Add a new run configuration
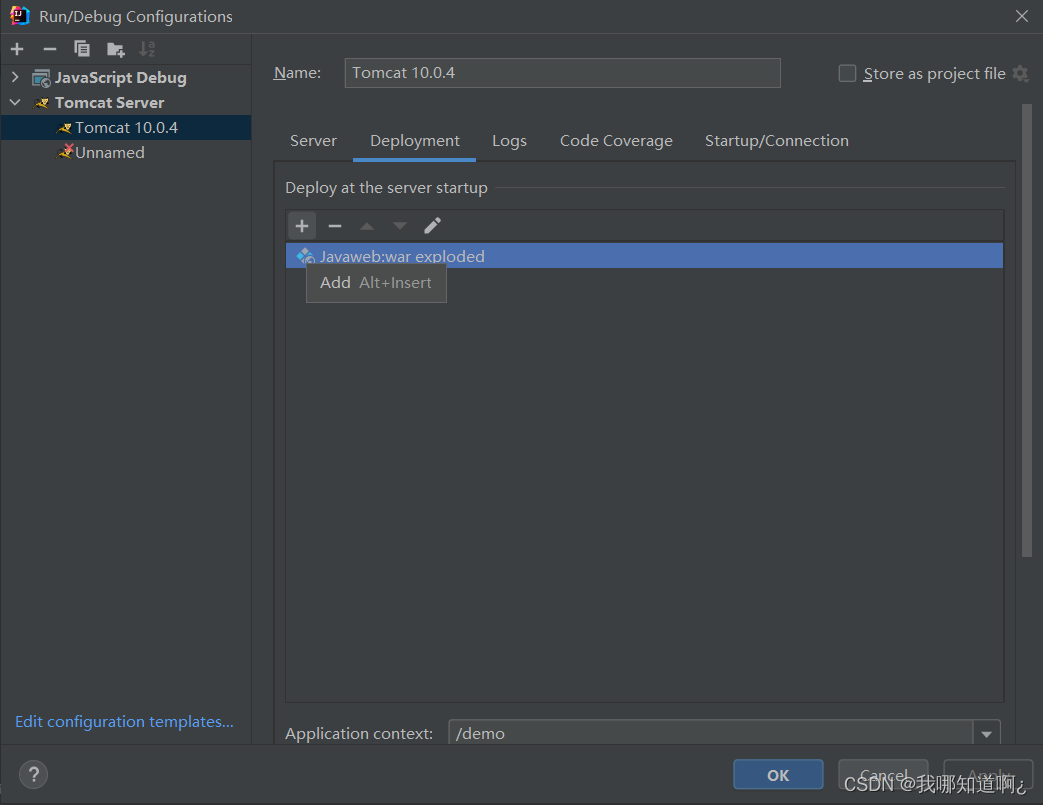The image size is (1043, 805). coord(17,49)
